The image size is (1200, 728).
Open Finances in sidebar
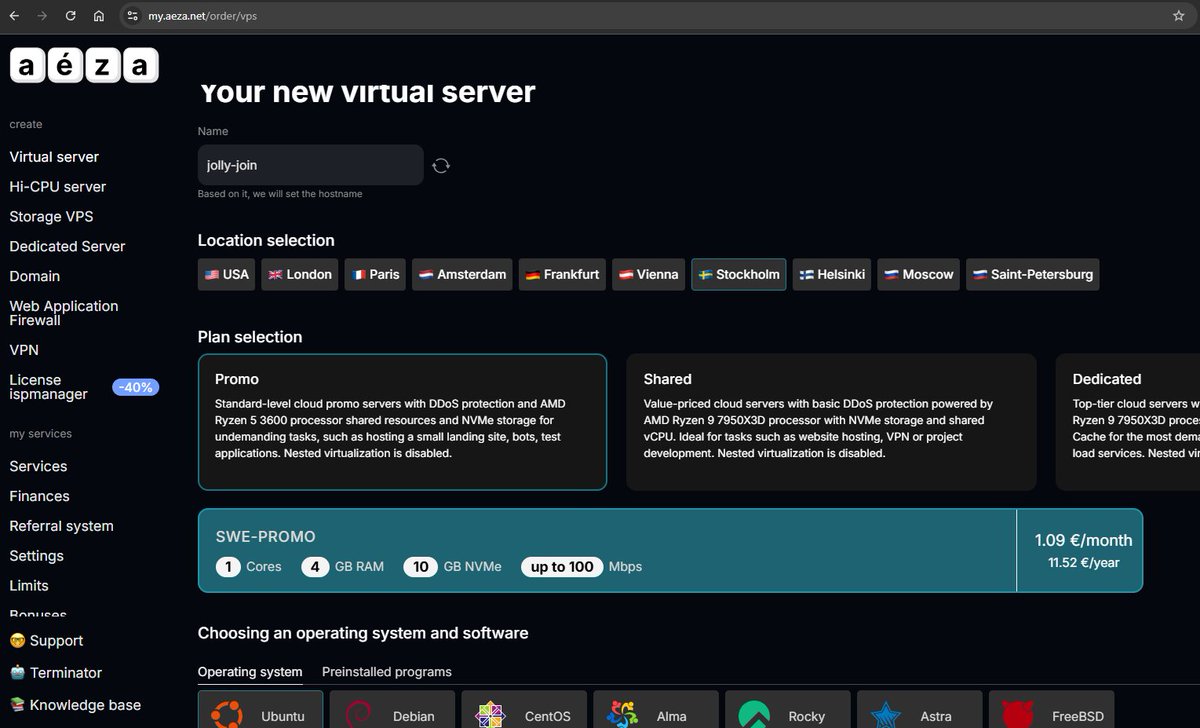coord(39,496)
